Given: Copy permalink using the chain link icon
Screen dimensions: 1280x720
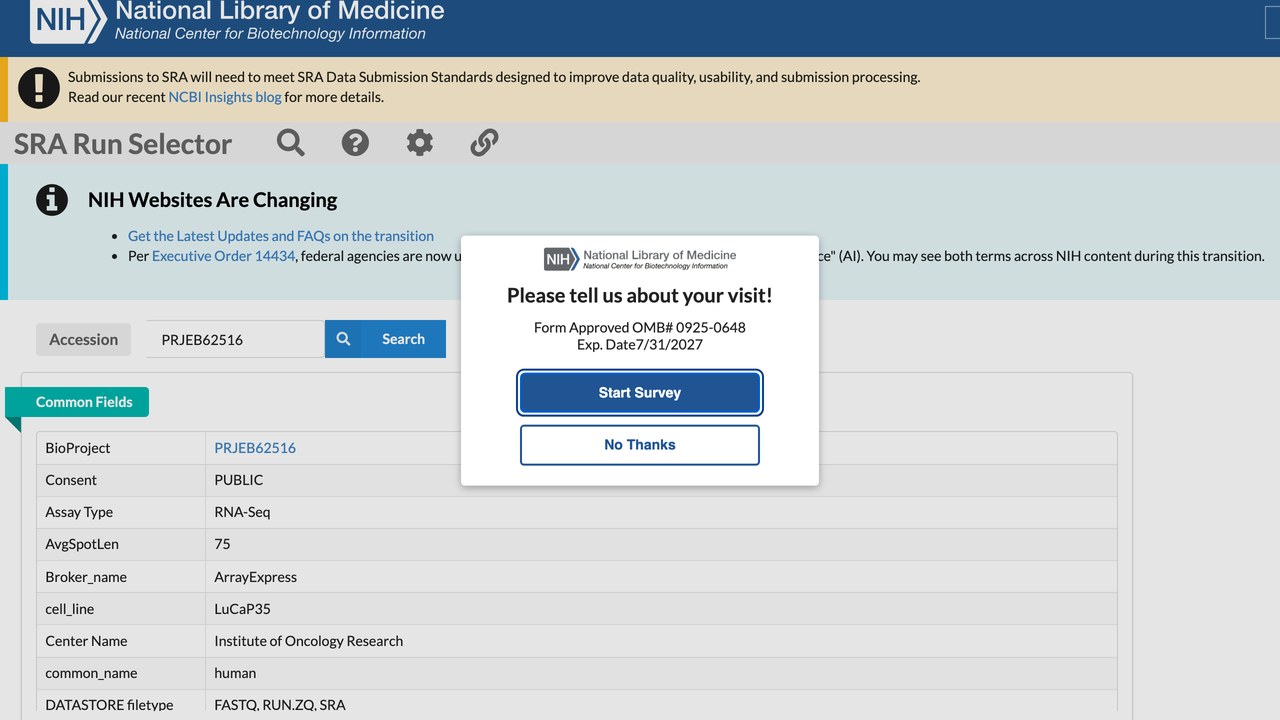Looking at the screenshot, I should pyautogui.click(x=484, y=143).
